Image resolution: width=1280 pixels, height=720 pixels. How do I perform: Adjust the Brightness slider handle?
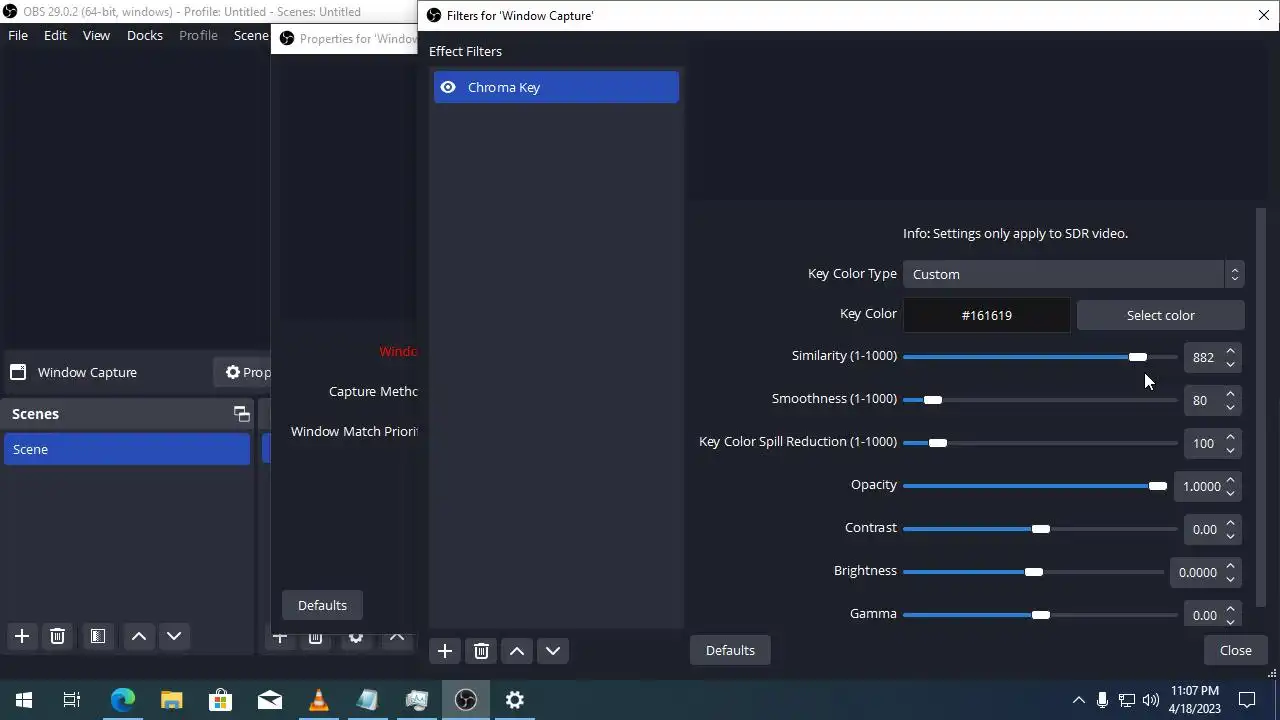pos(1033,572)
